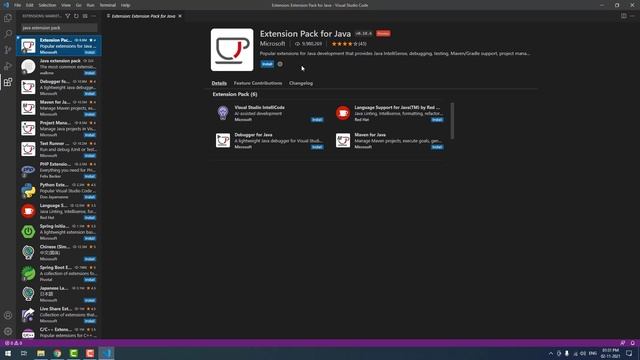Click the Red Hat Language Support icon in pack

[343, 113]
